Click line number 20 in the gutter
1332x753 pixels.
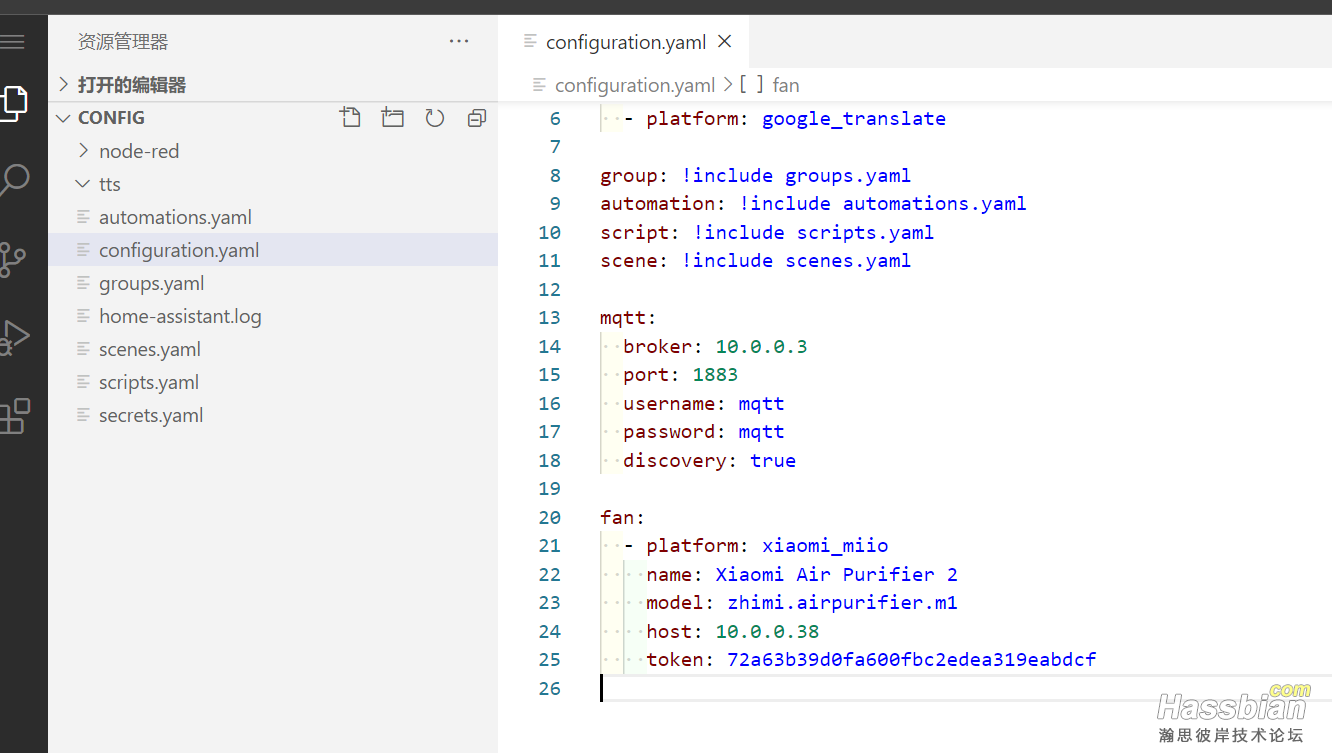click(549, 518)
